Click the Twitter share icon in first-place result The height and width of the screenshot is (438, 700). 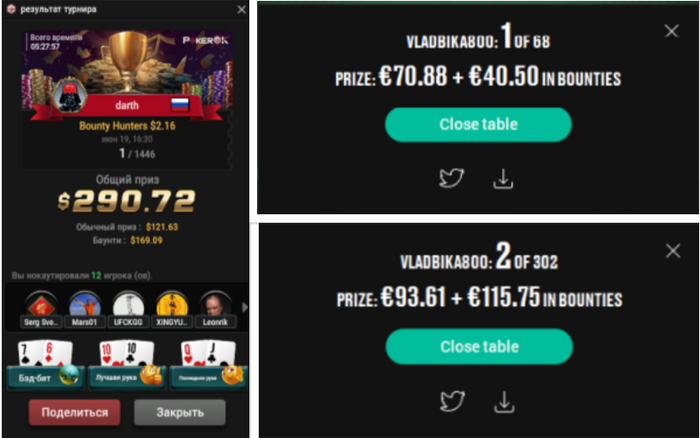451,178
